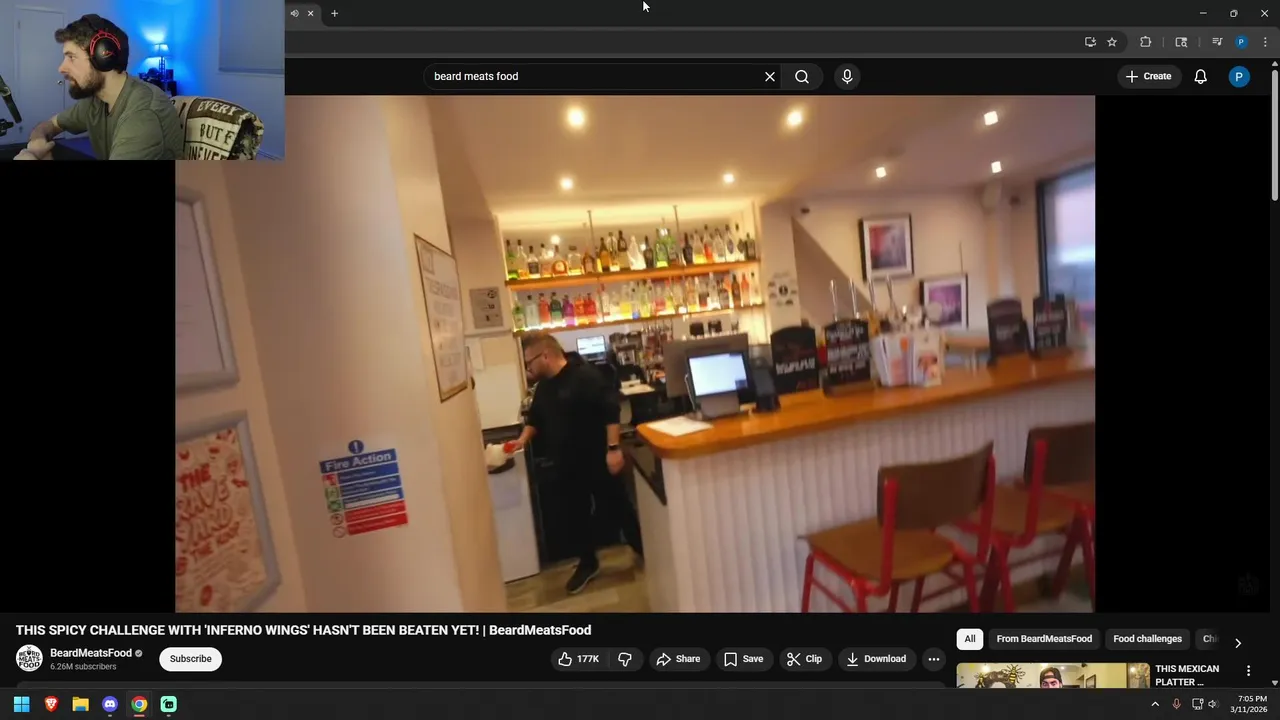Open the teal app in the taskbar

click(168, 704)
